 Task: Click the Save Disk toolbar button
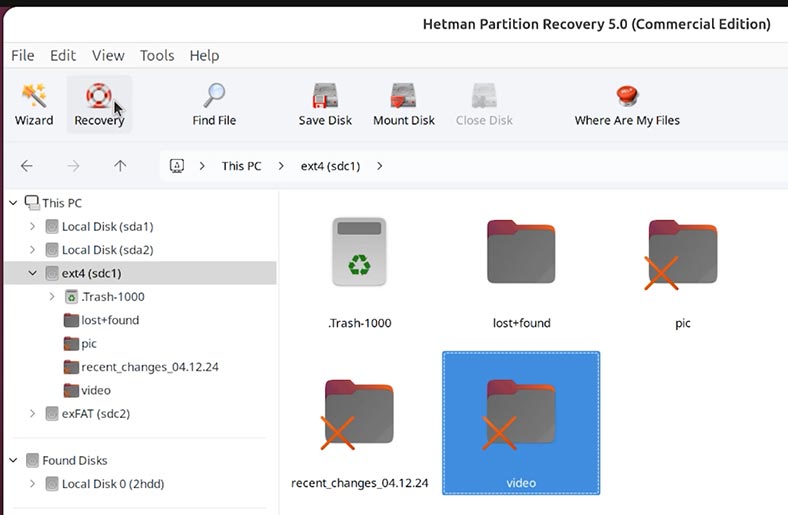[x=325, y=105]
